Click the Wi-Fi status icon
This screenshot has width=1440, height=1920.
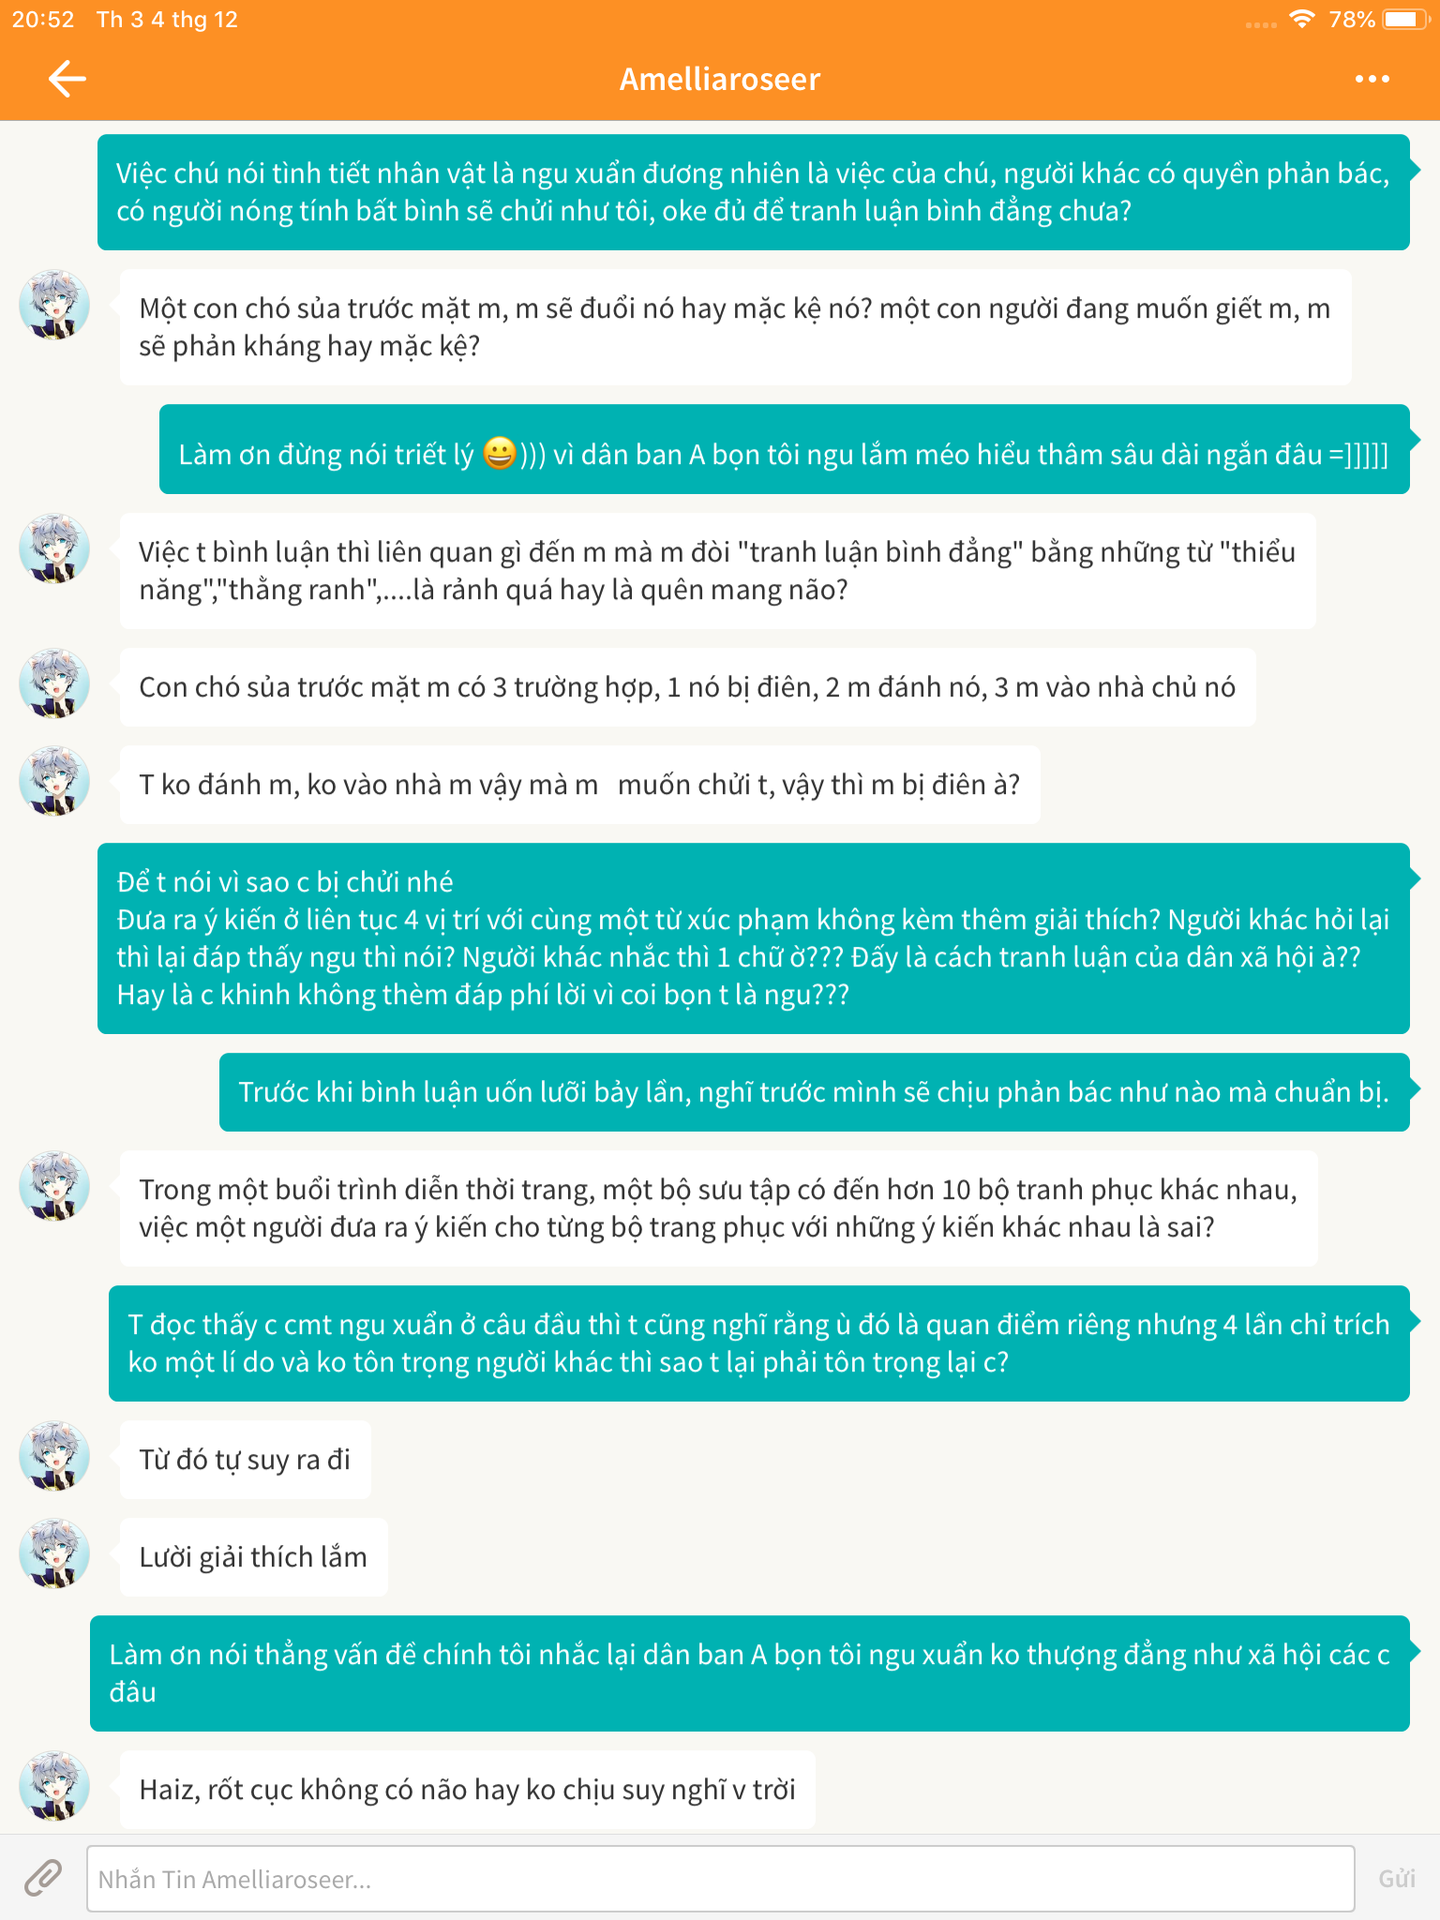pyautogui.click(x=1301, y=19)
